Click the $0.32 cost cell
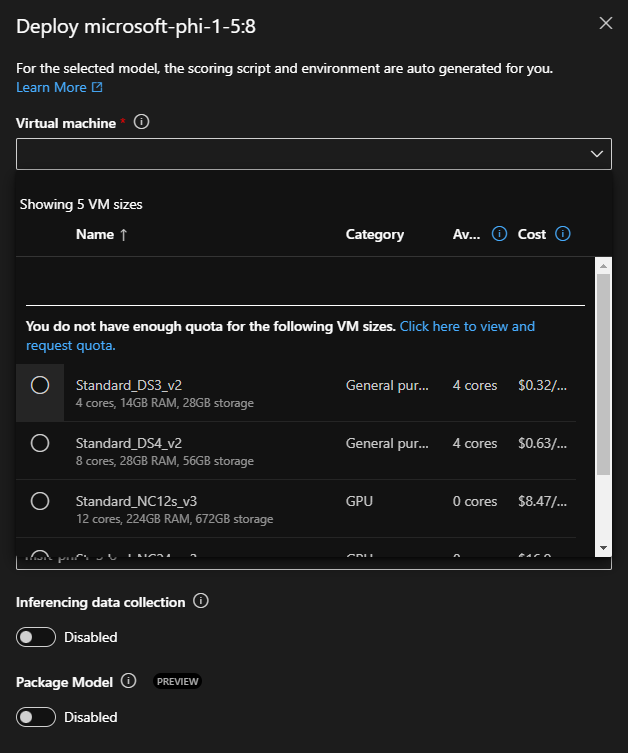This screenshot has height=753, width=628. pyautogui.click(x=542, y=385)
